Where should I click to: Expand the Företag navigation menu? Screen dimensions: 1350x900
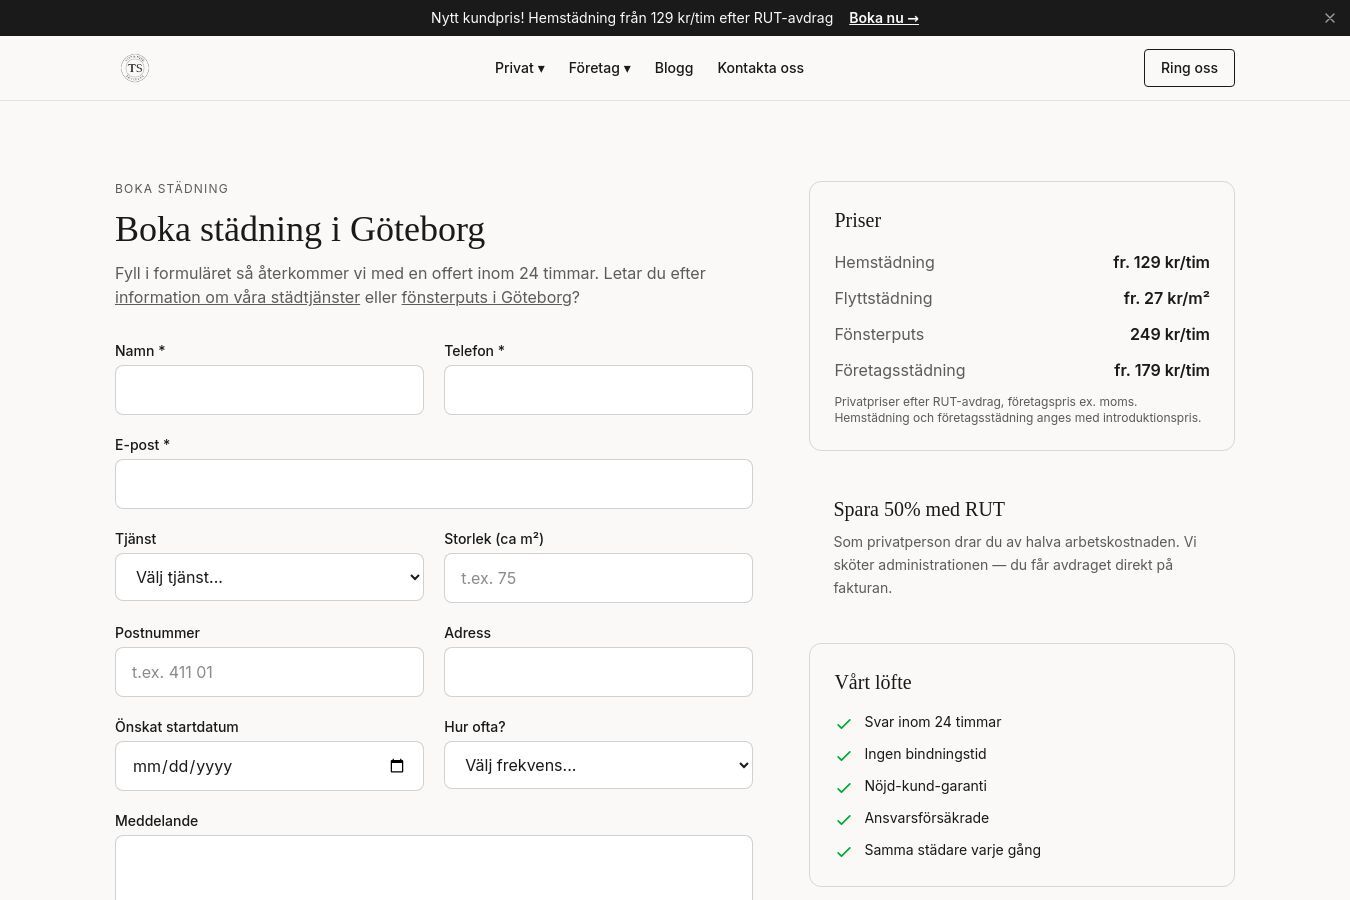(x=600, y=68)
